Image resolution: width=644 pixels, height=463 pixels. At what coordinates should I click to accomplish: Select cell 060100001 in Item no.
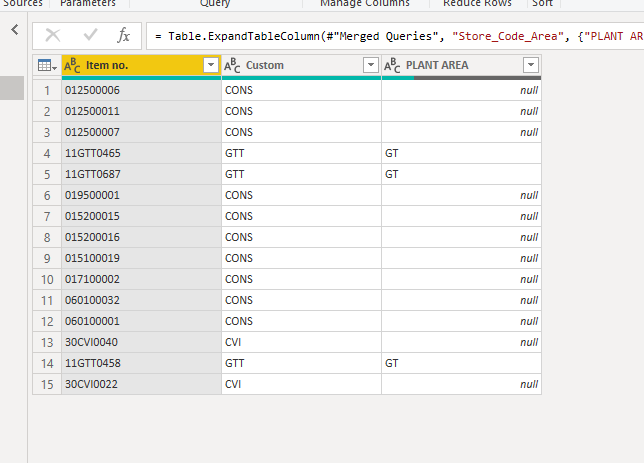click(141, 321)
